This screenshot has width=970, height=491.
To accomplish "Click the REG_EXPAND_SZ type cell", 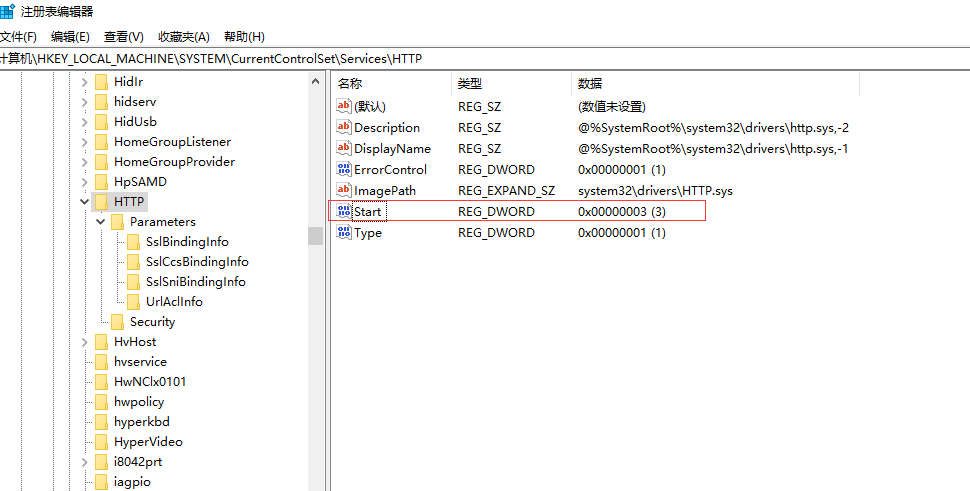I will coord(506,190).
